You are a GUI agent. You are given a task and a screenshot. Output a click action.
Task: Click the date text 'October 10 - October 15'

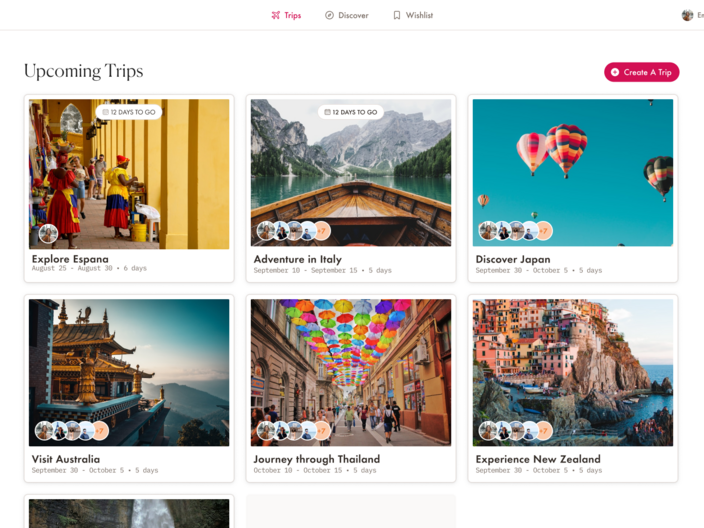[x=298, y=470]
